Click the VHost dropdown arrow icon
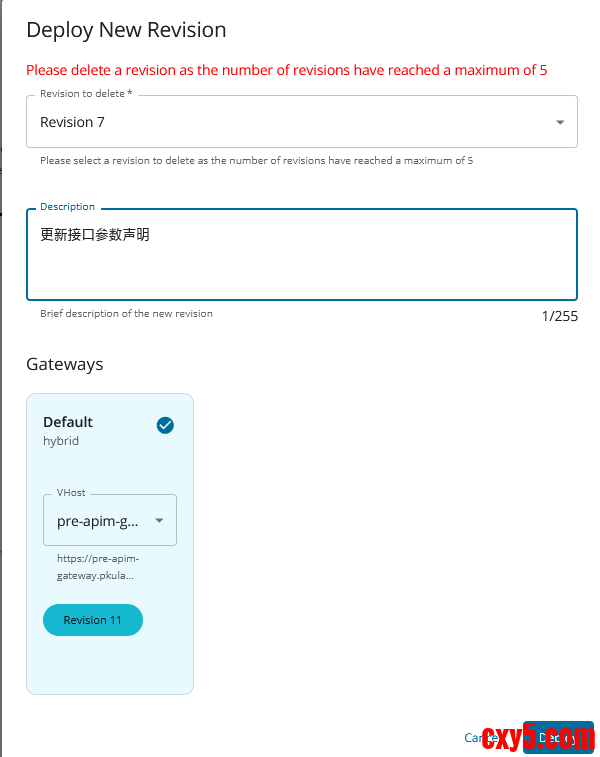600x757 pixels. tap(159, 520)
